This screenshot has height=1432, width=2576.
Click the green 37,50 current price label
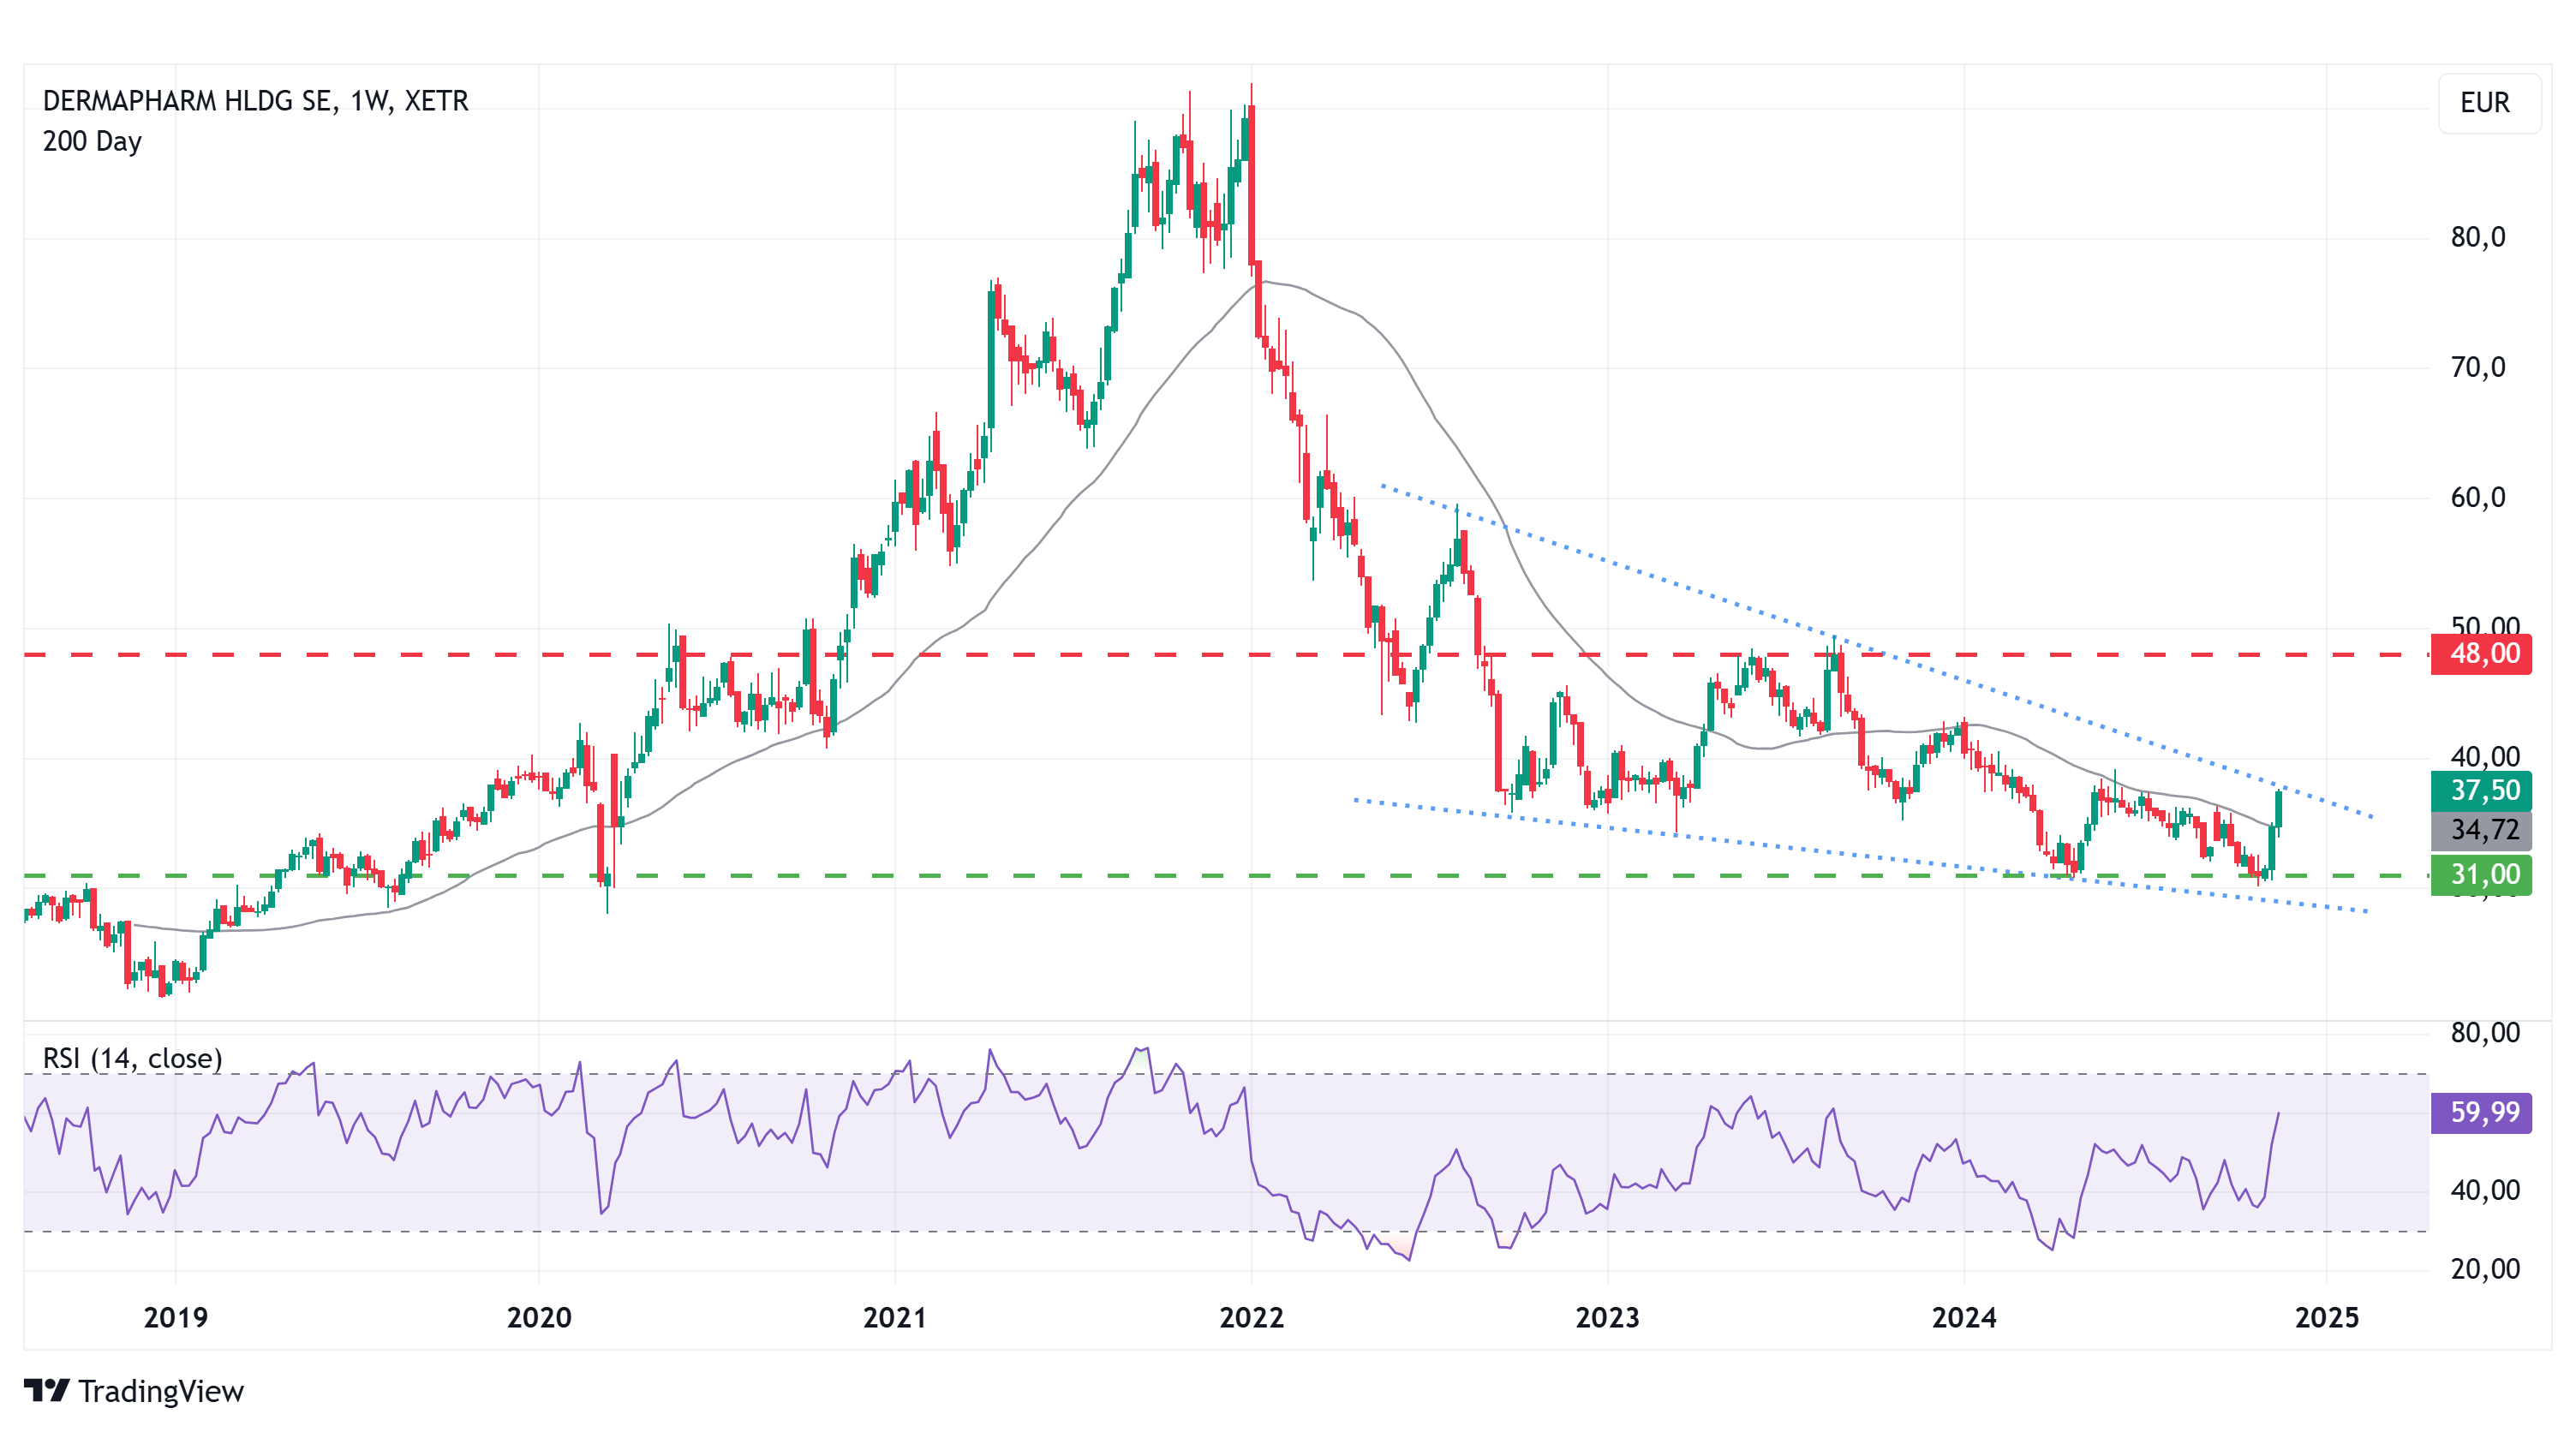[x=2481, y=791]
